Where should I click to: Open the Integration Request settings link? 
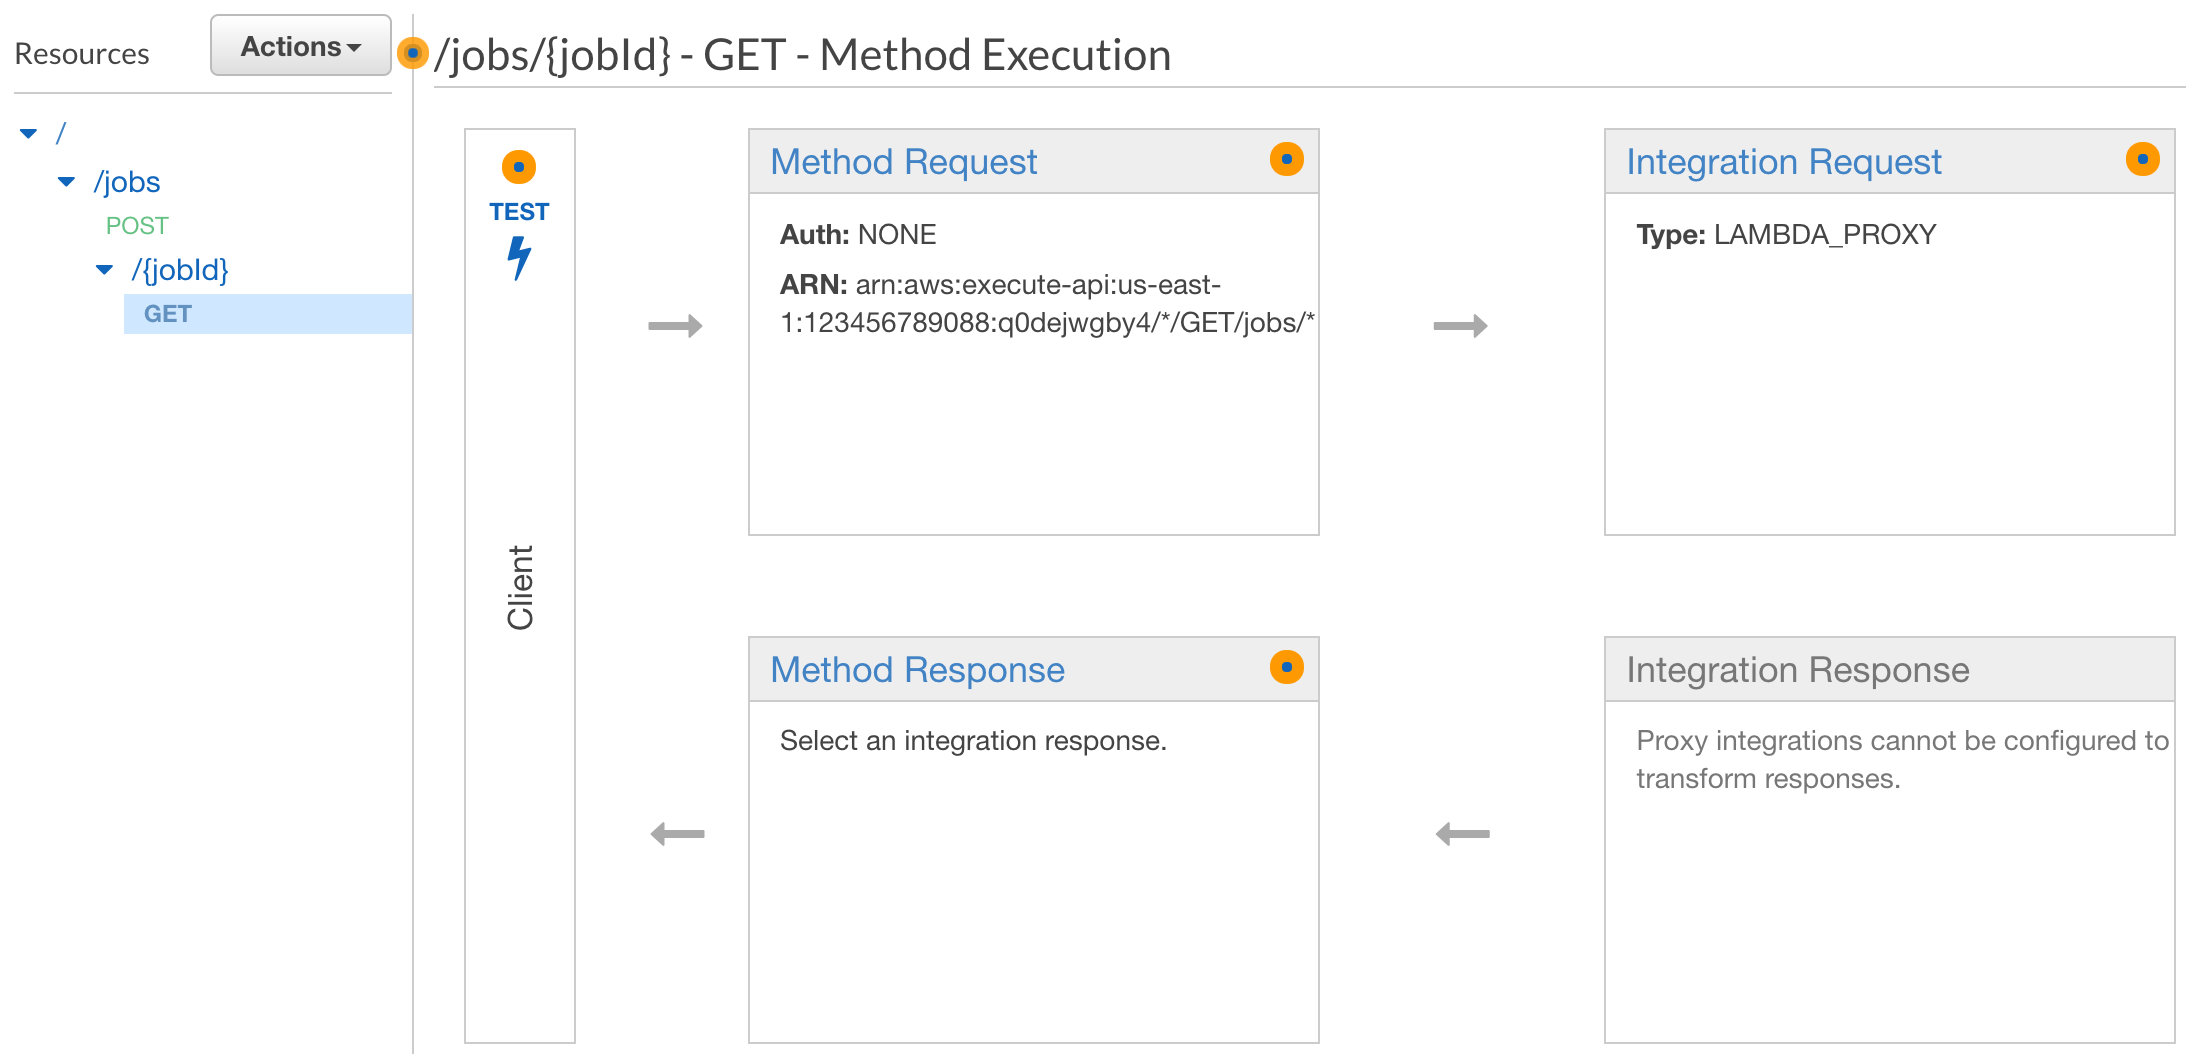1783,162
